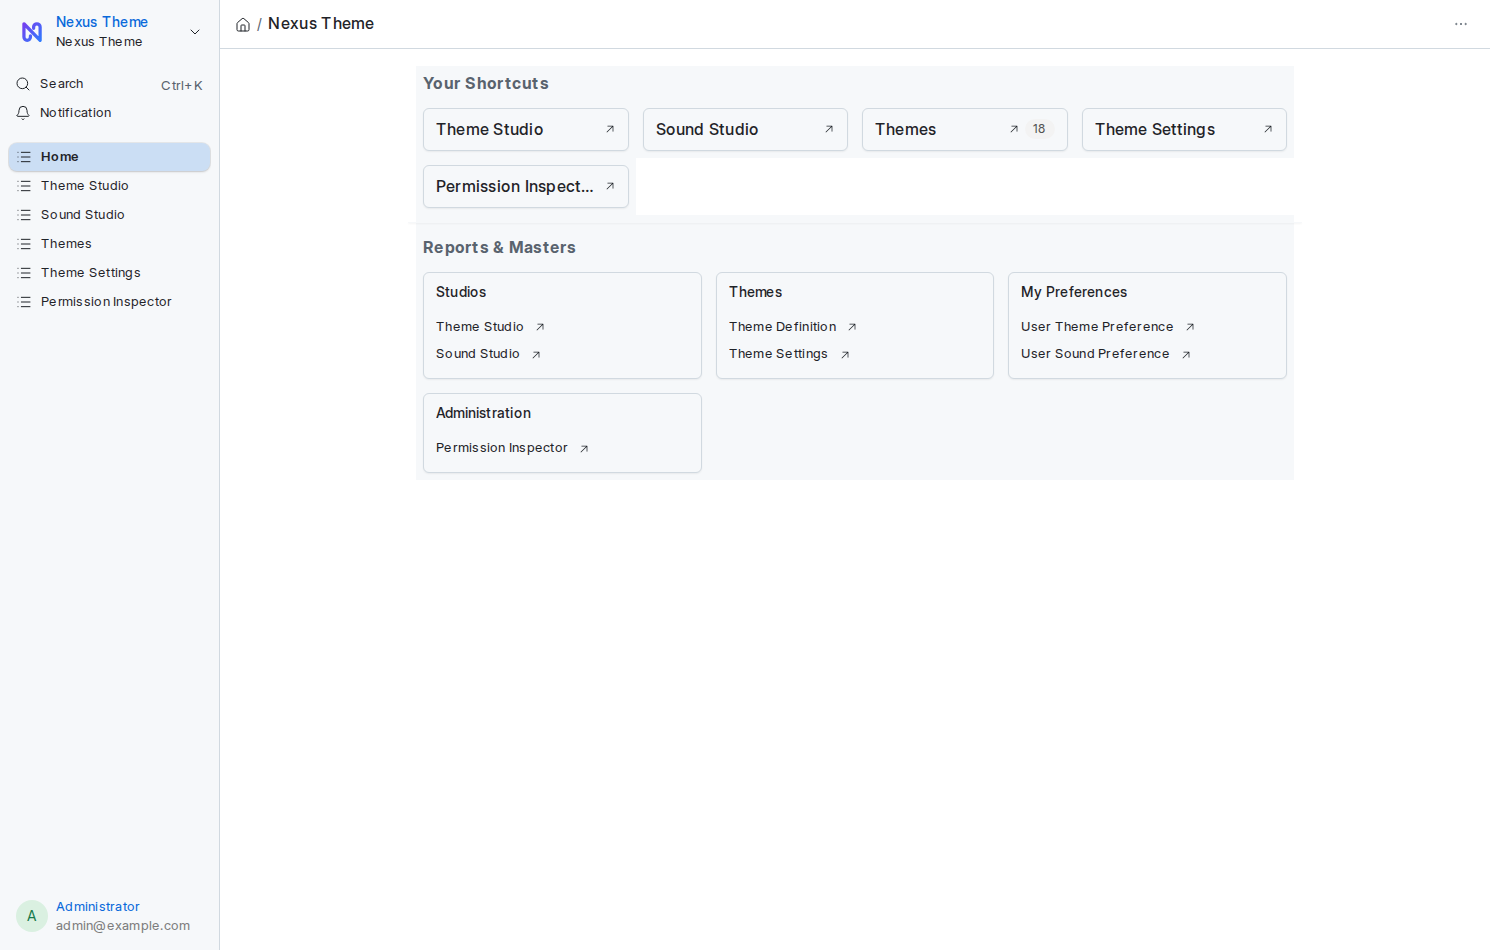Open the Administrator user name link

98,907
